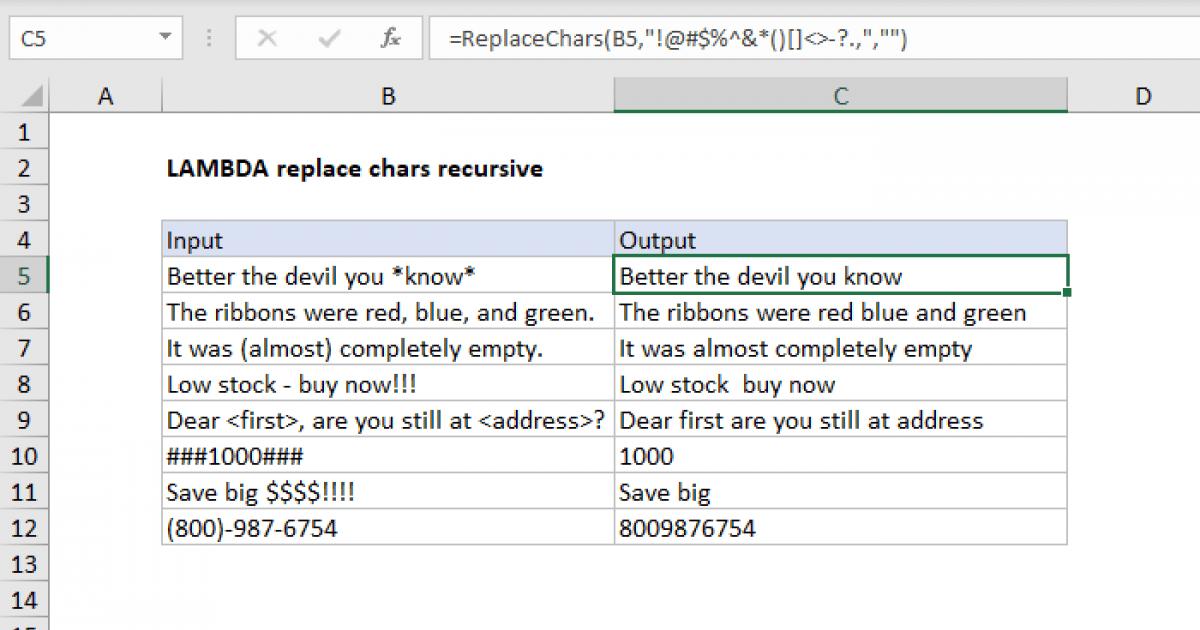Click the vertical ellipsis next to the Name Box
The width and height of the screenshot is (1200, 630).
pos(208,38)
